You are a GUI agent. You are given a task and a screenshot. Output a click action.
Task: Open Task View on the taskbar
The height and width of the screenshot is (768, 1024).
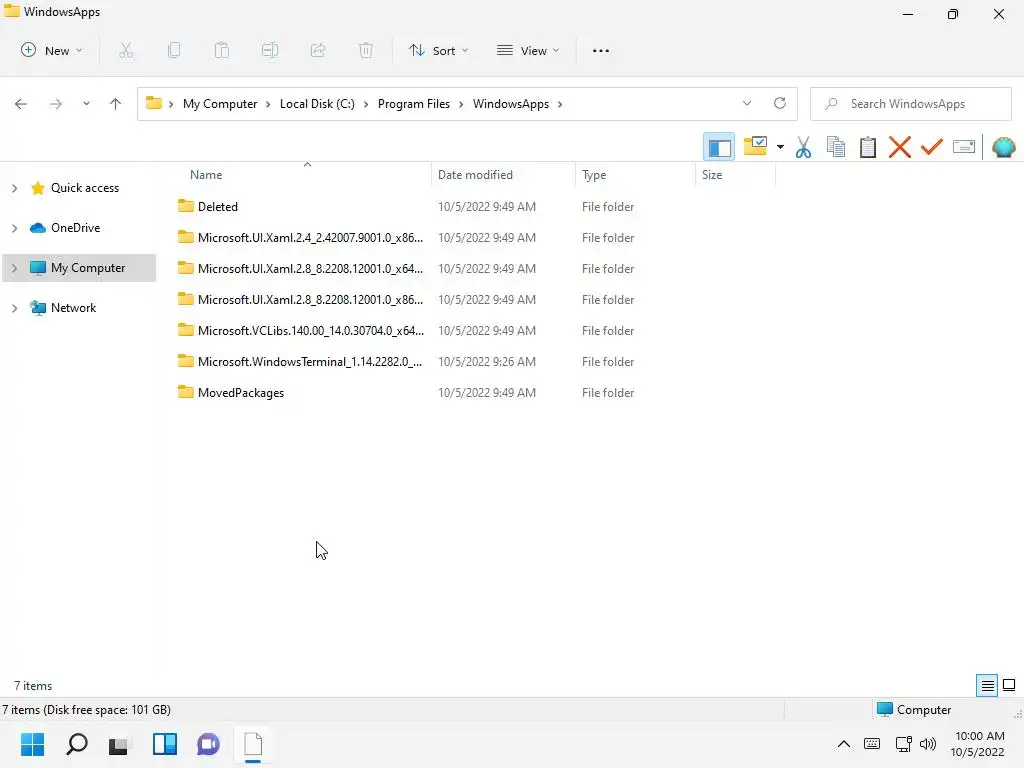(118, 744)
